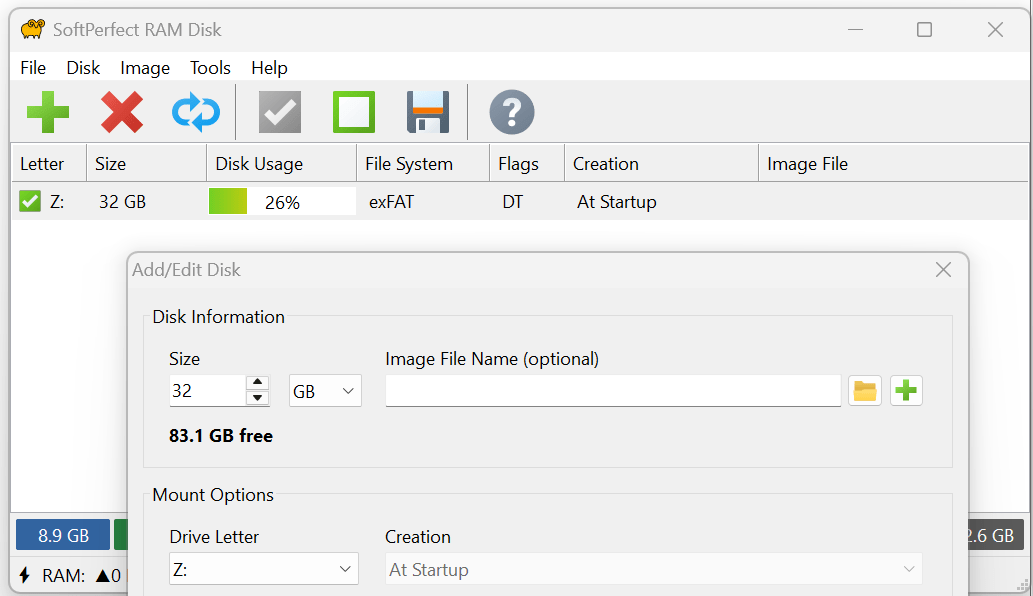
Task: Click the green plus Add Disk toolbar icon
Action: point(48,112)
